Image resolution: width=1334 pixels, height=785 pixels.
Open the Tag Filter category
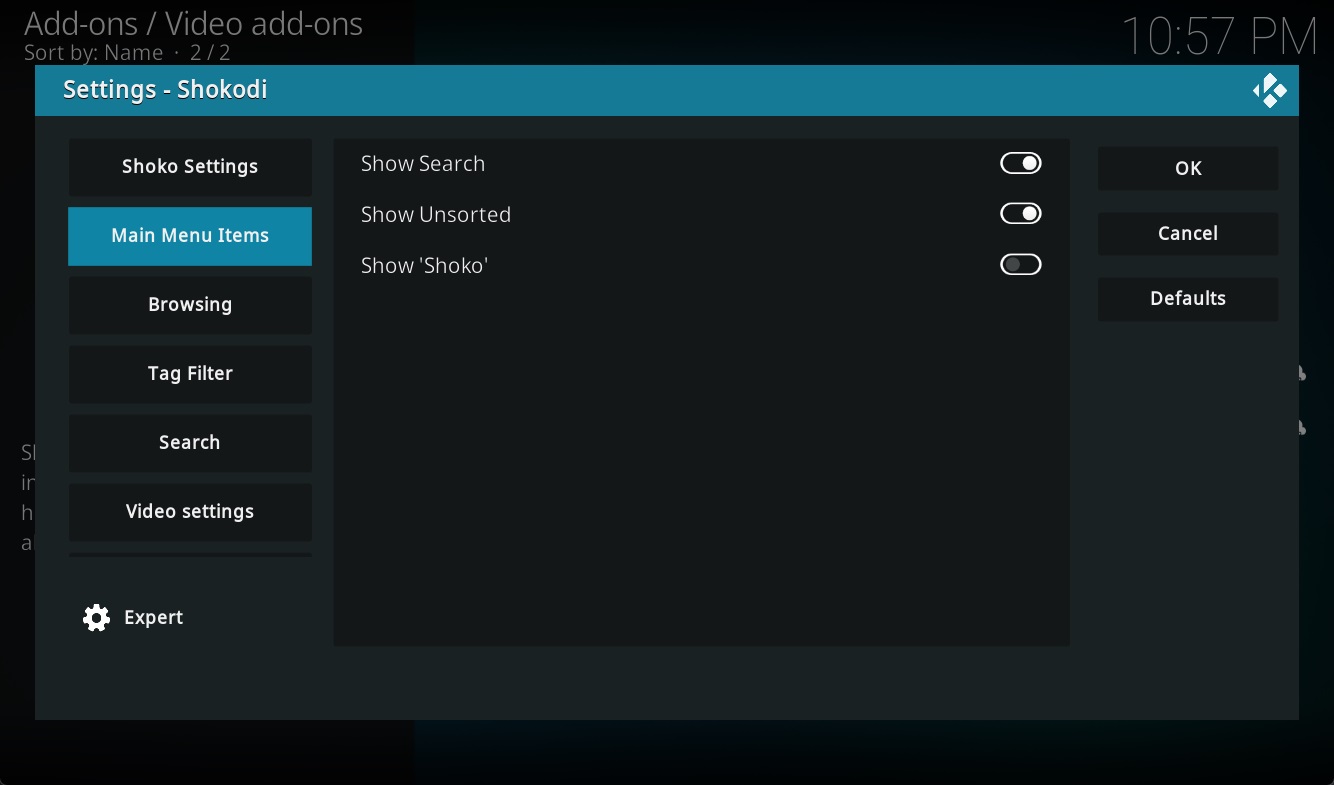pos(190,374)
